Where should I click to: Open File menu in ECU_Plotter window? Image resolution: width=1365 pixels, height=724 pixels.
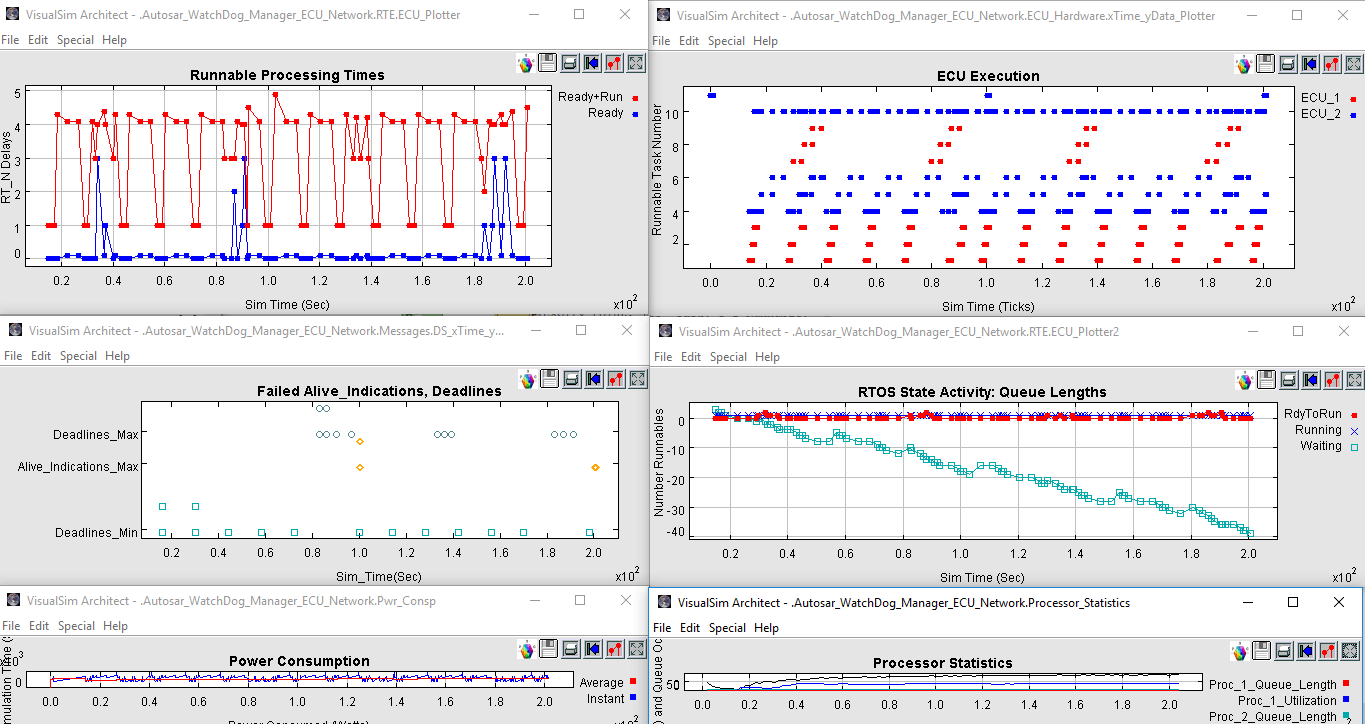tap(10, 40)
